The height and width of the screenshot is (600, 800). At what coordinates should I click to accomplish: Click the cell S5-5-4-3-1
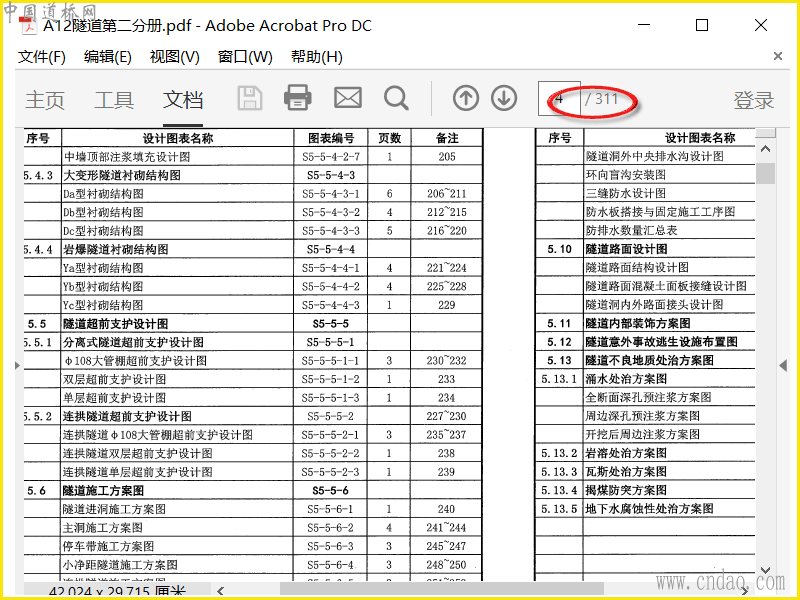(331, 194)
